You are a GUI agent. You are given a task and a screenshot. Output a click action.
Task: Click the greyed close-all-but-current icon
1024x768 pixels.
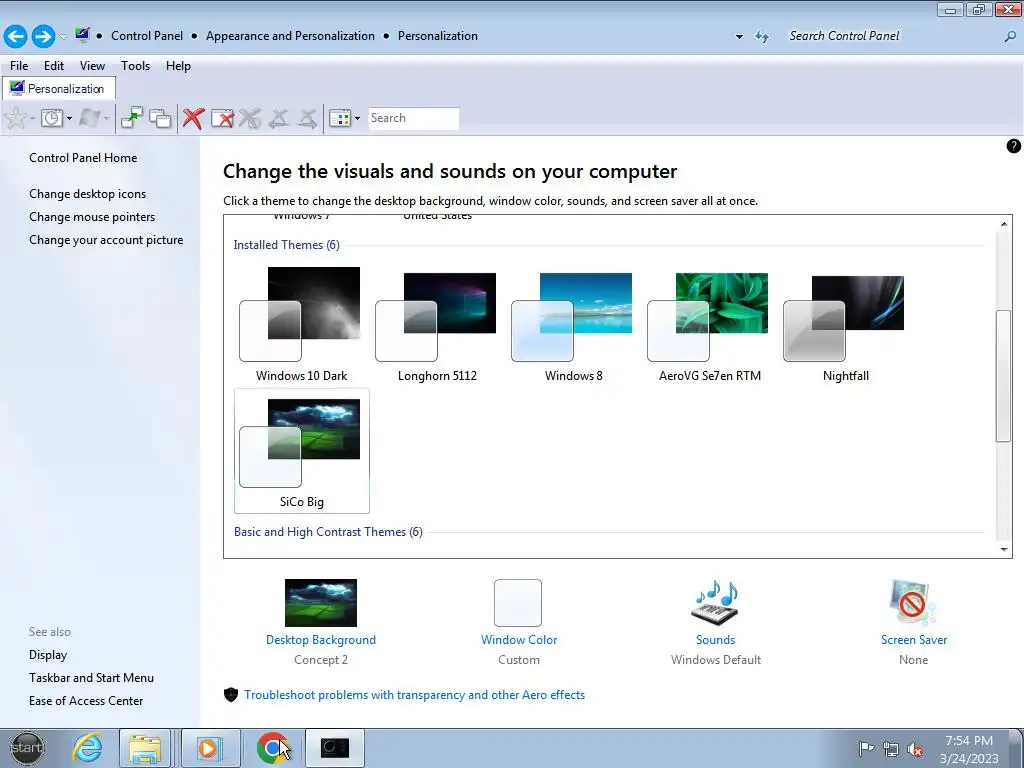[249, 118]
